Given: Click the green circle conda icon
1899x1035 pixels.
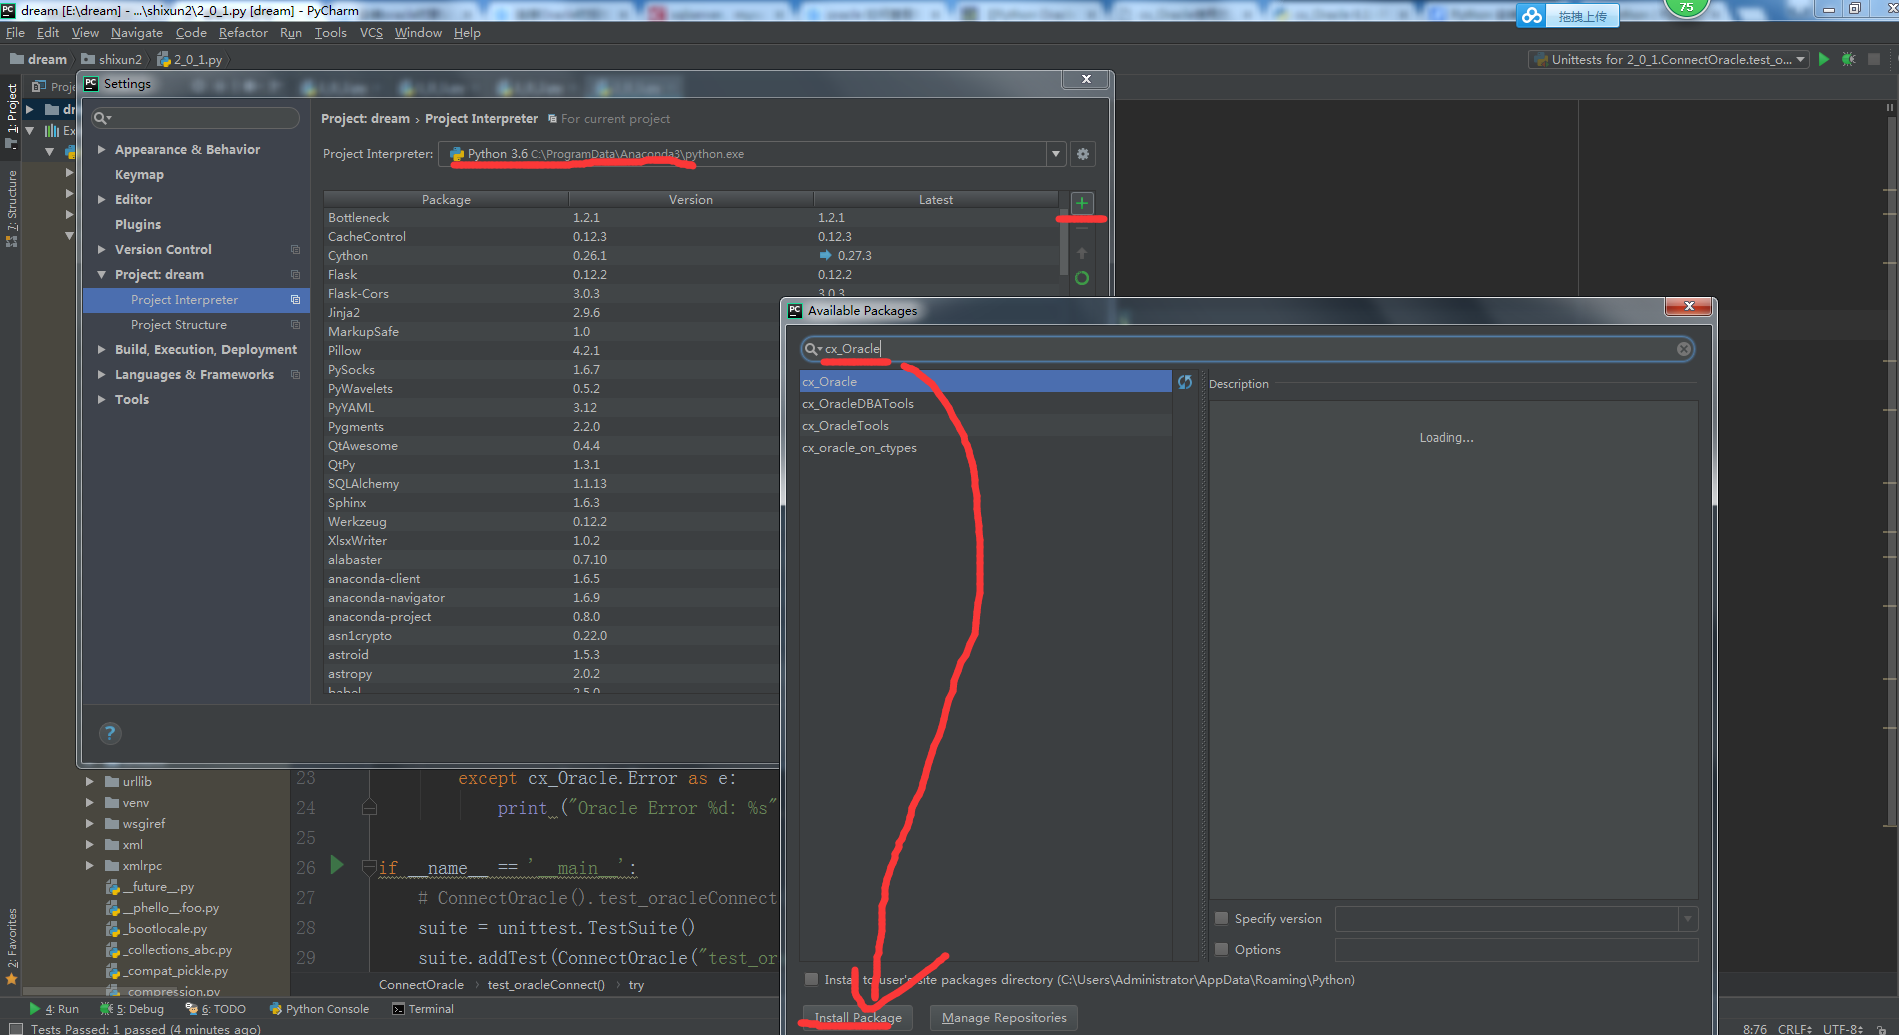Looking at the screenshot, I should [x=1081, y=278].
